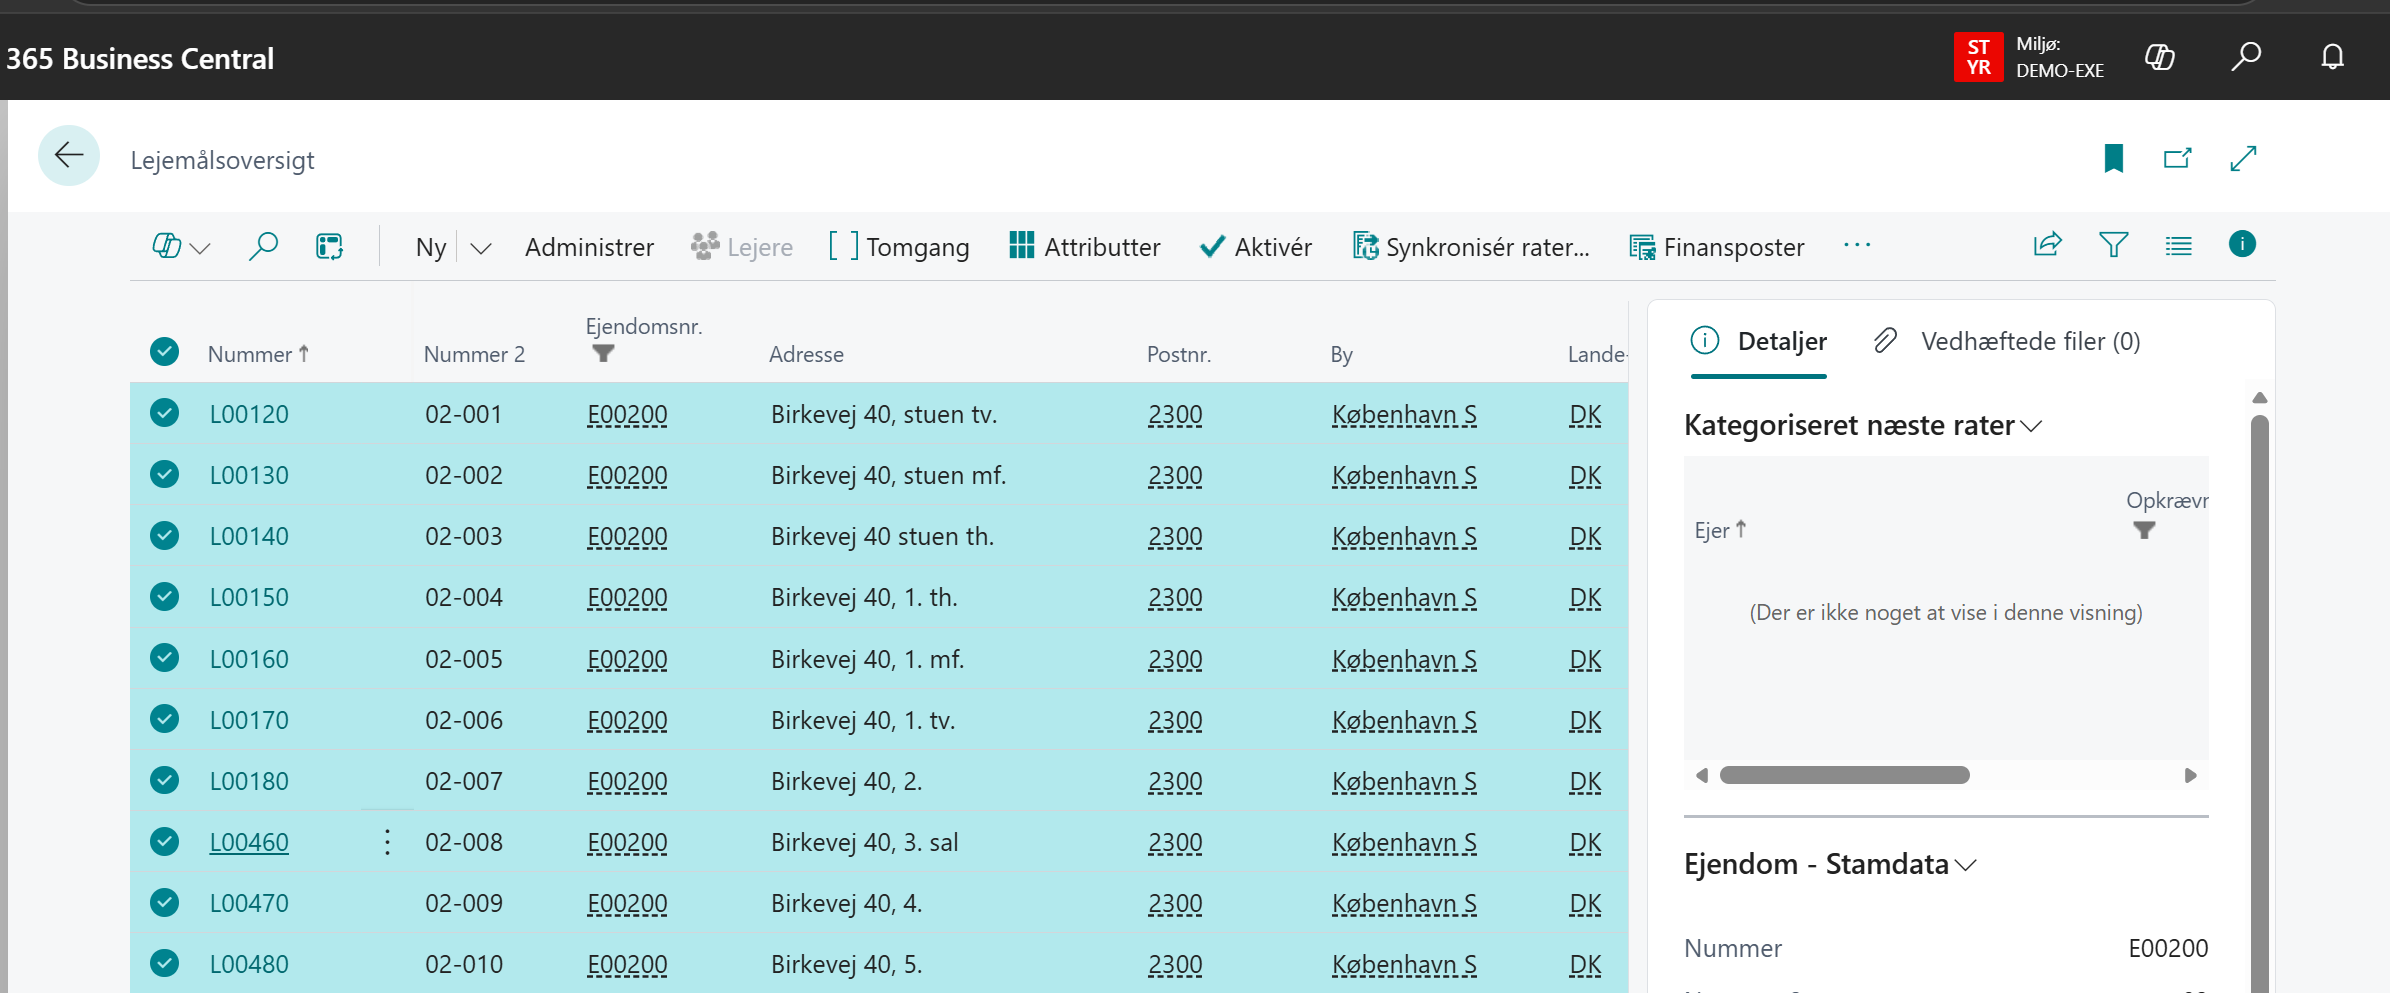Toggle the FactBox info icon
Image resolution: width=2390 pixels, height=993 pixels.
click(2242, 244)
